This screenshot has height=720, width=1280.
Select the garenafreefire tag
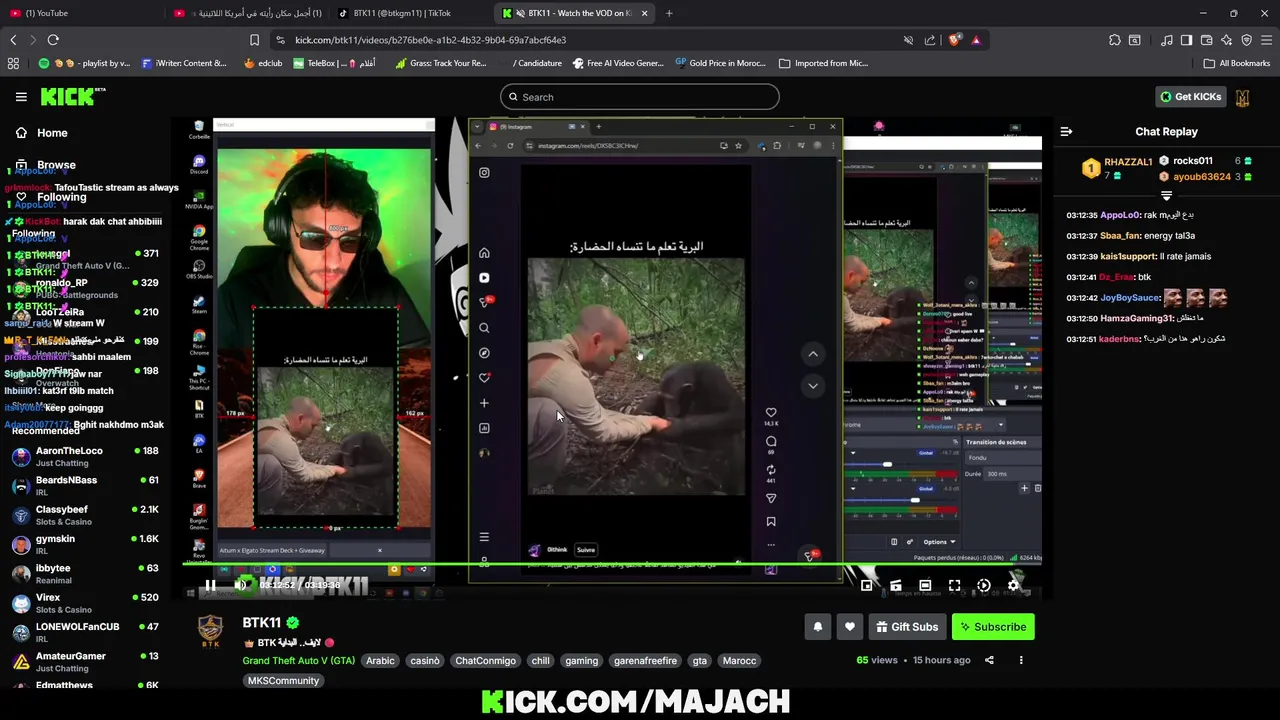point(645,661)
